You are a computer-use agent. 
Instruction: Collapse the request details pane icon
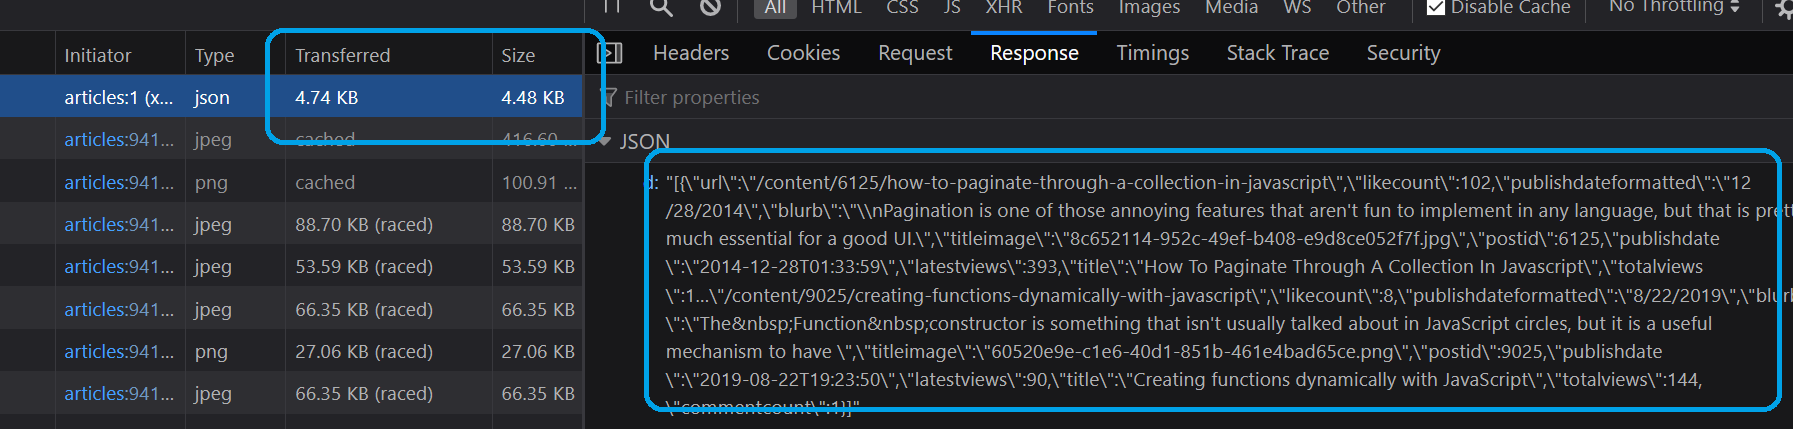[x=609, y=53]
